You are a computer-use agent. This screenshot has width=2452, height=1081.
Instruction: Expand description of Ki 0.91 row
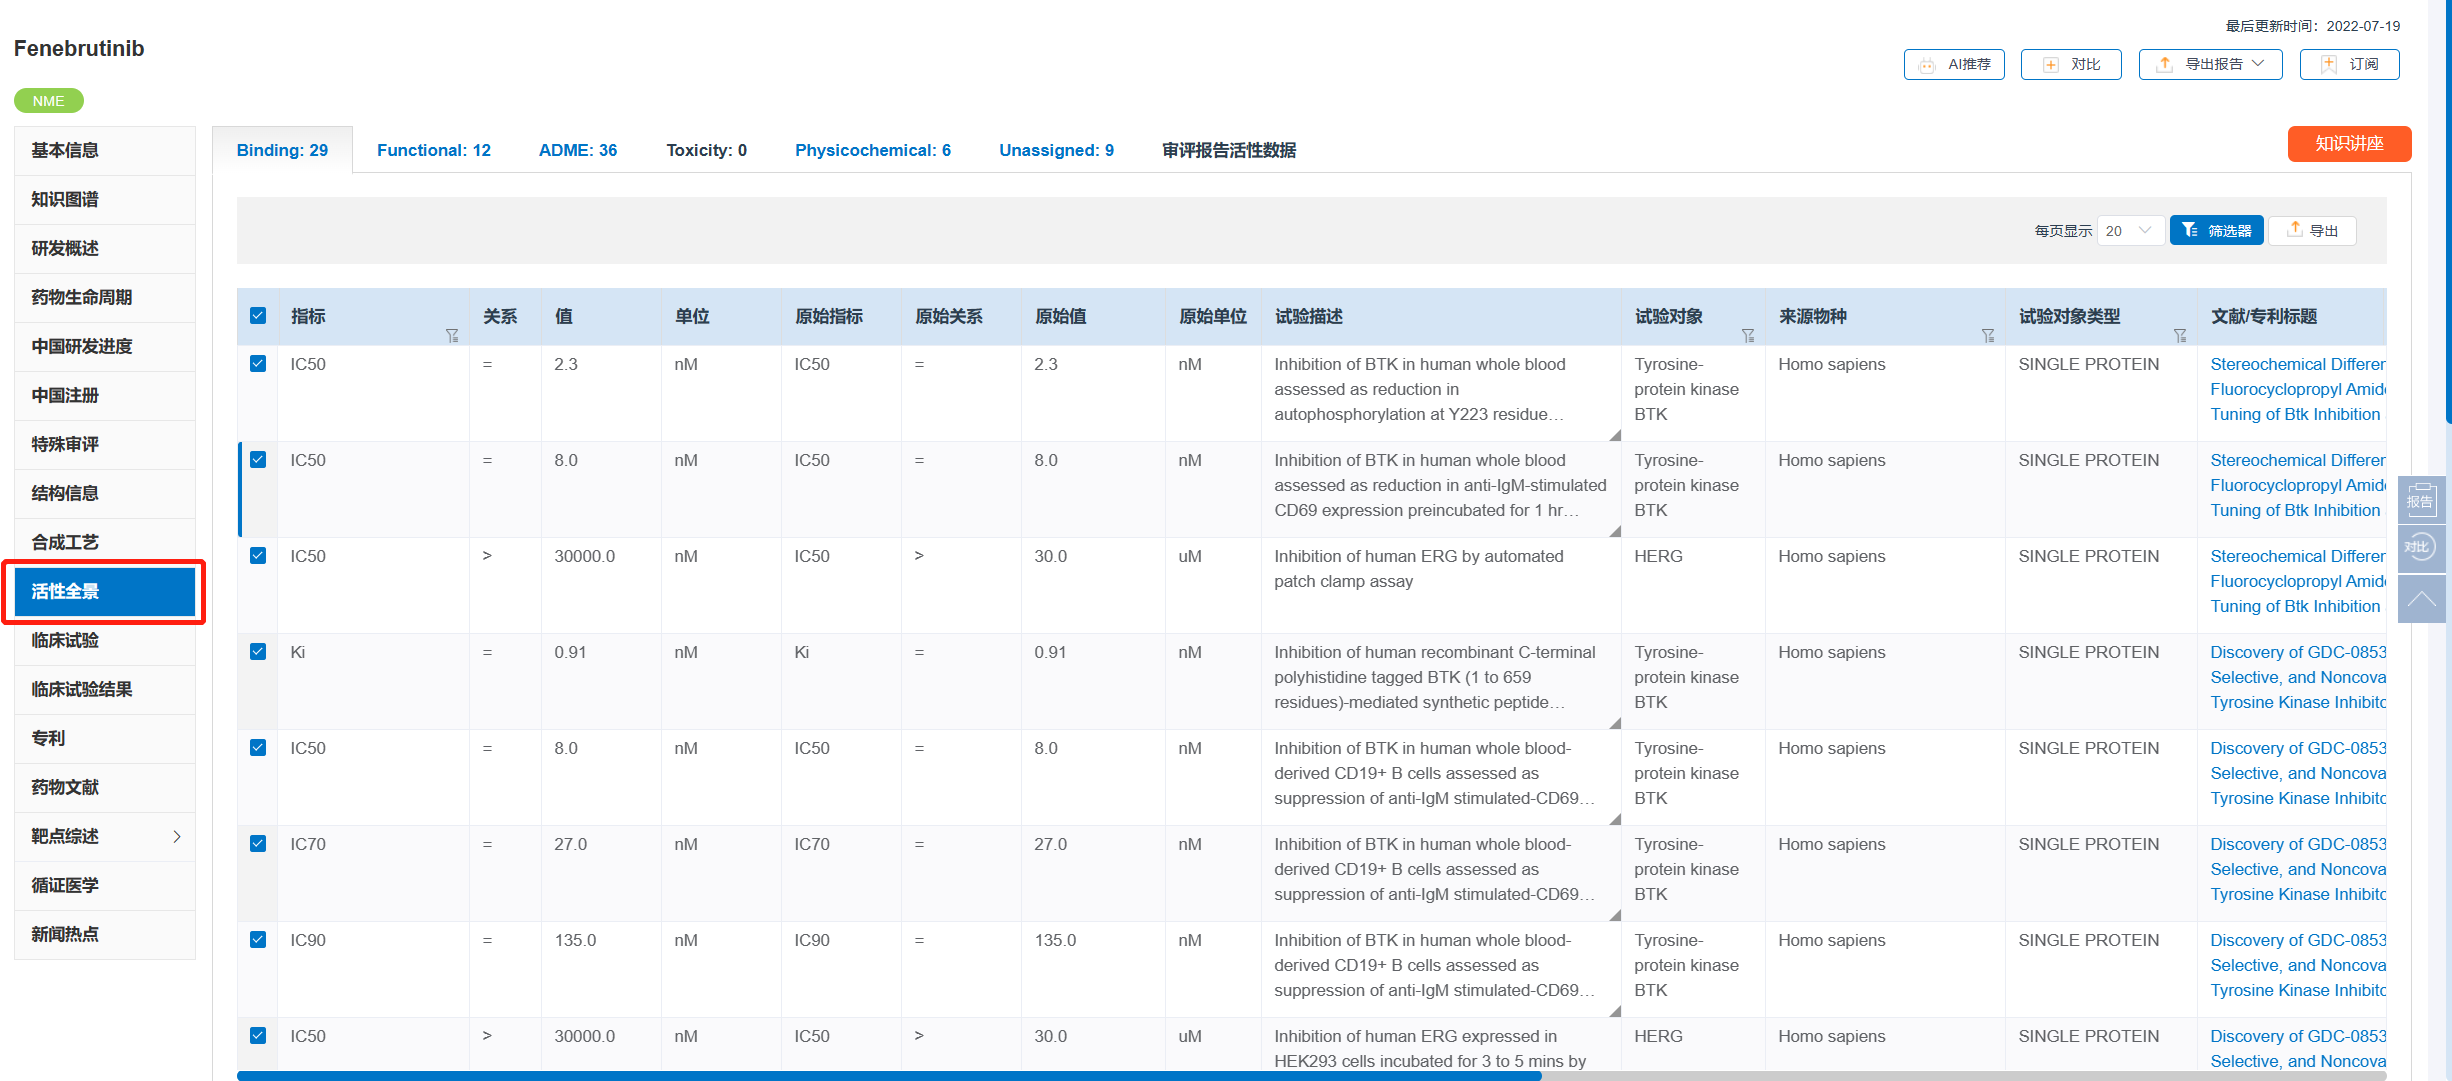point(1615,723)
